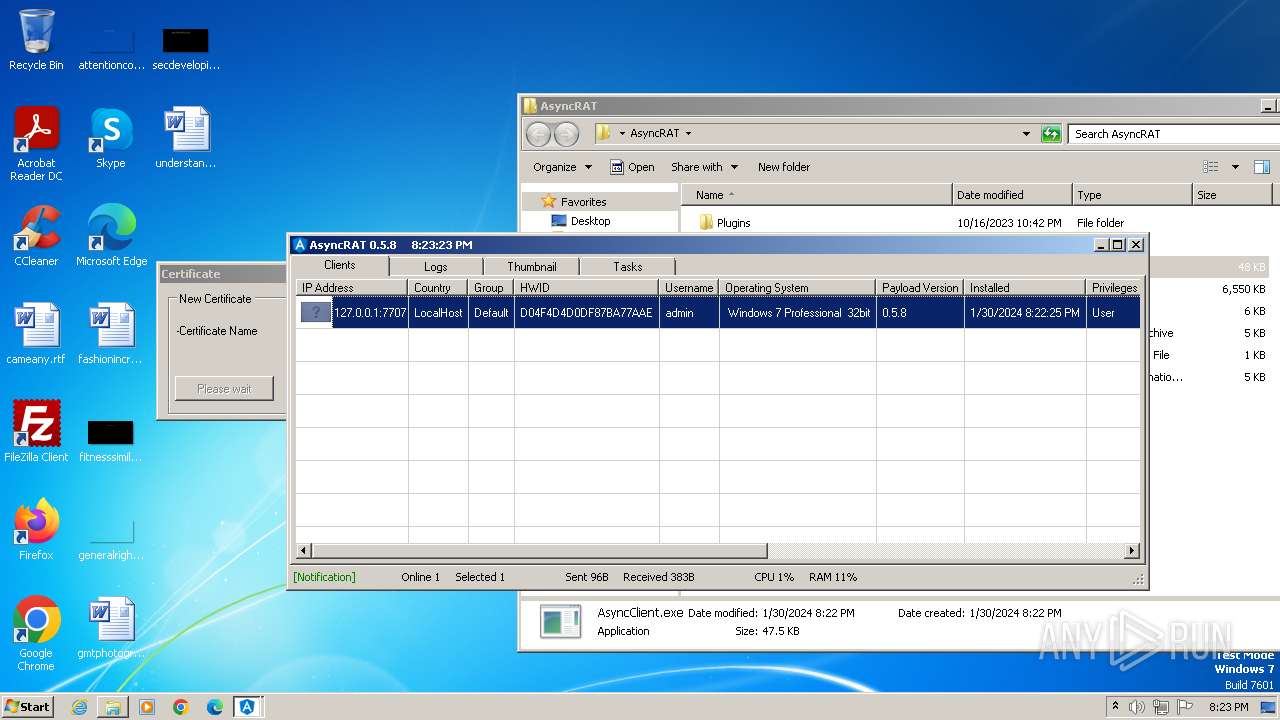Sort Explorer files by Date modified column
The width and height of the screenshot is (1280, 720).
coord(1012,195)
